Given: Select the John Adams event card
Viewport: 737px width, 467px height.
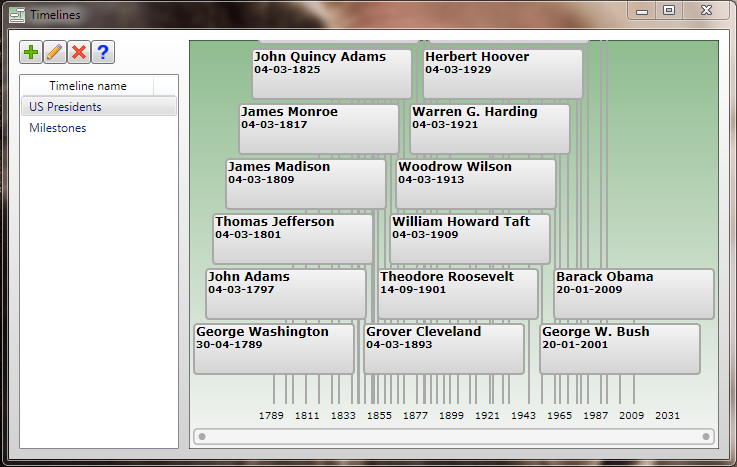Looking at the screenshot, I should click(286, 294).
